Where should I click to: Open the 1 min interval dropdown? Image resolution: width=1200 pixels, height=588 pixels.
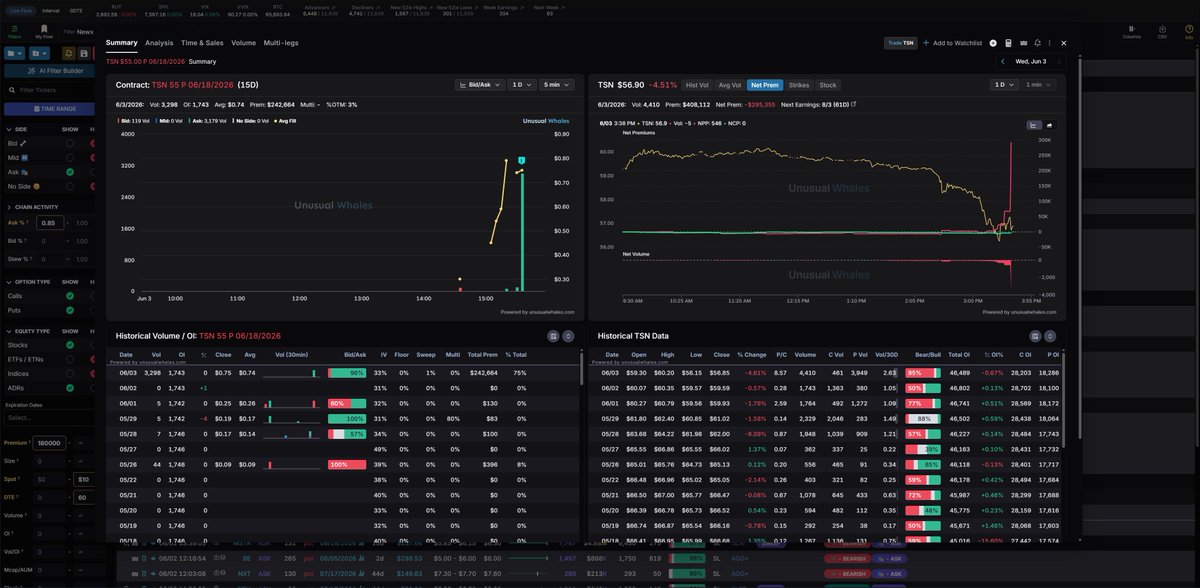point(1039,85)
